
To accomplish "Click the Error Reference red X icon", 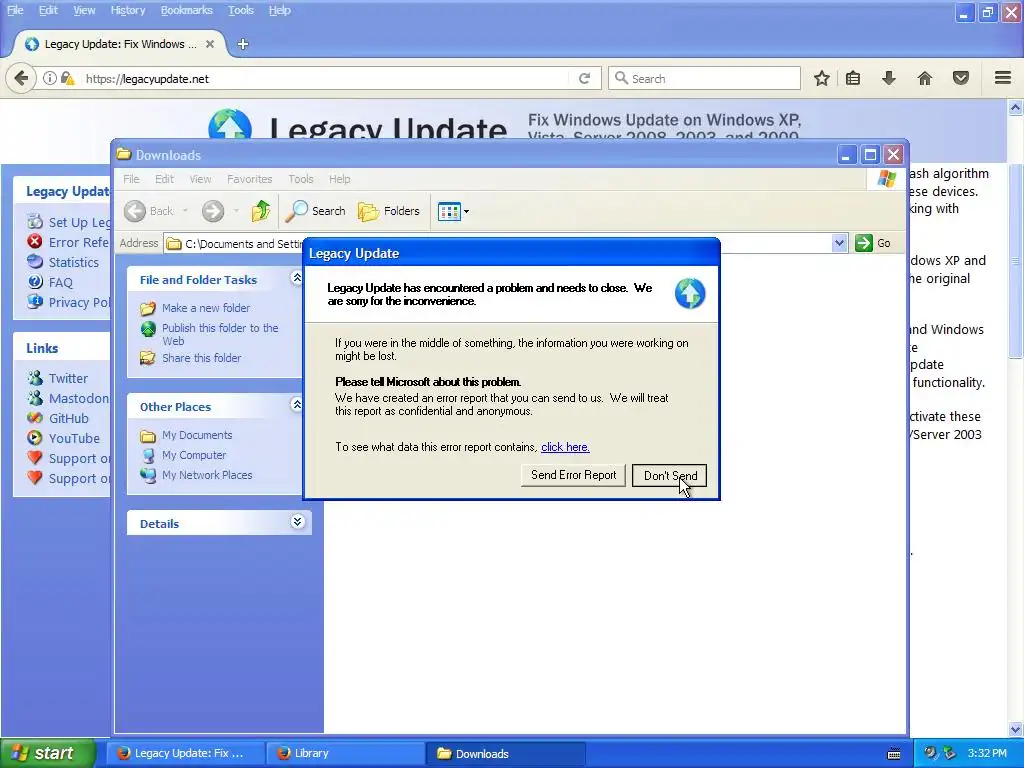I will point(35,242).
